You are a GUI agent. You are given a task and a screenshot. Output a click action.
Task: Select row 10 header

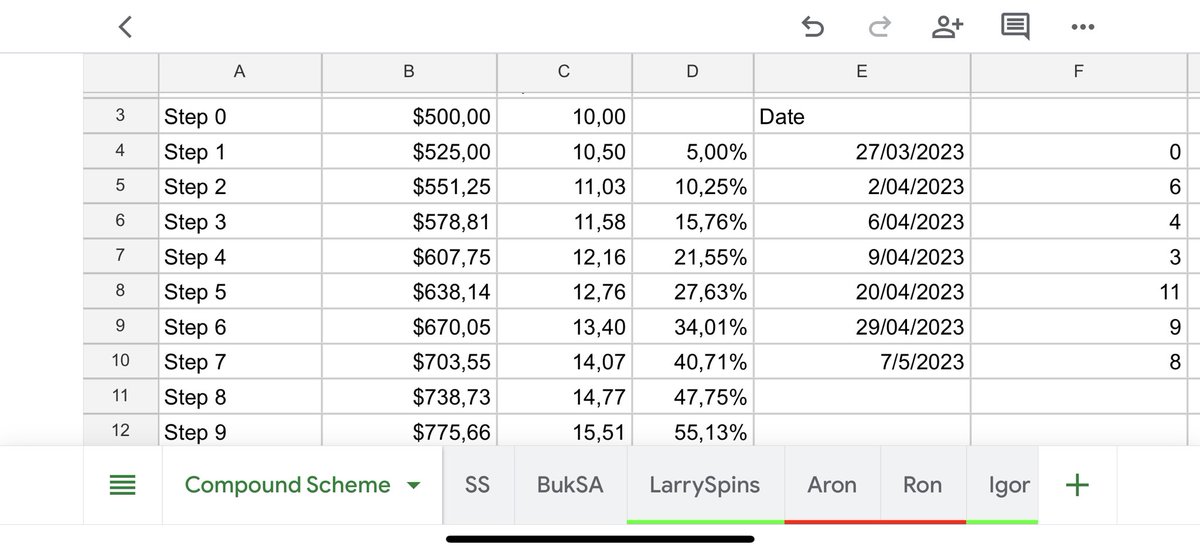(x=120, y=361)
